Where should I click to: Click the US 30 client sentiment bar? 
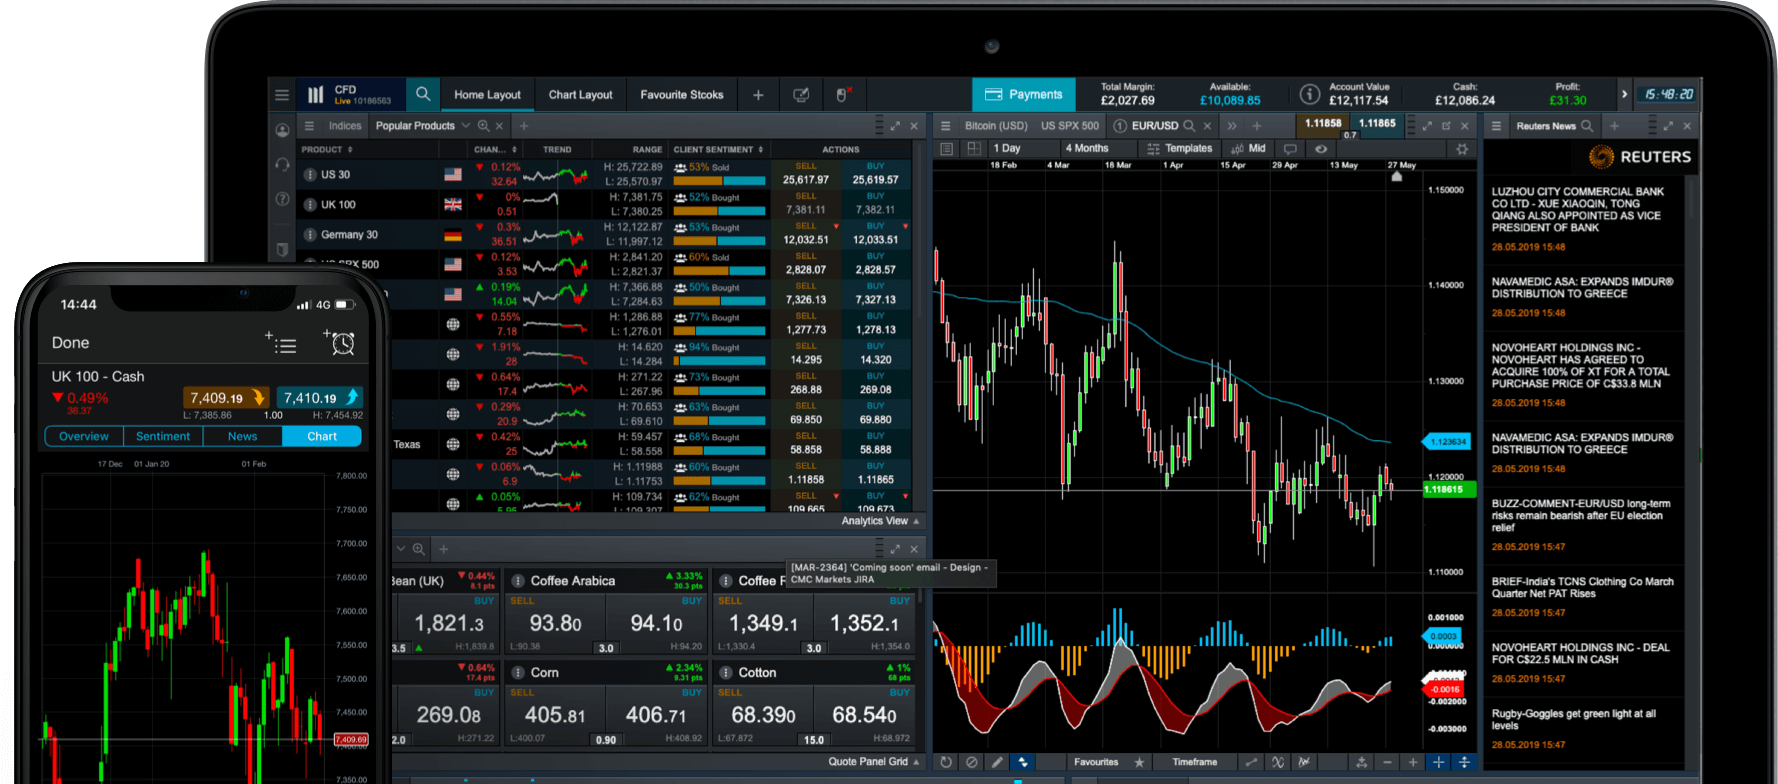(x=719, y=181)
